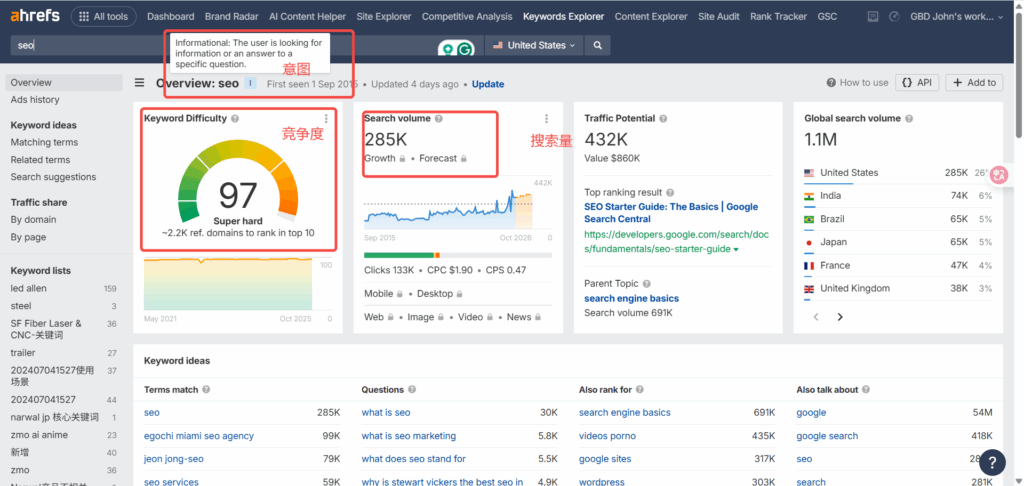
Task: Click the help question mark button
Action: coord(991,461)
